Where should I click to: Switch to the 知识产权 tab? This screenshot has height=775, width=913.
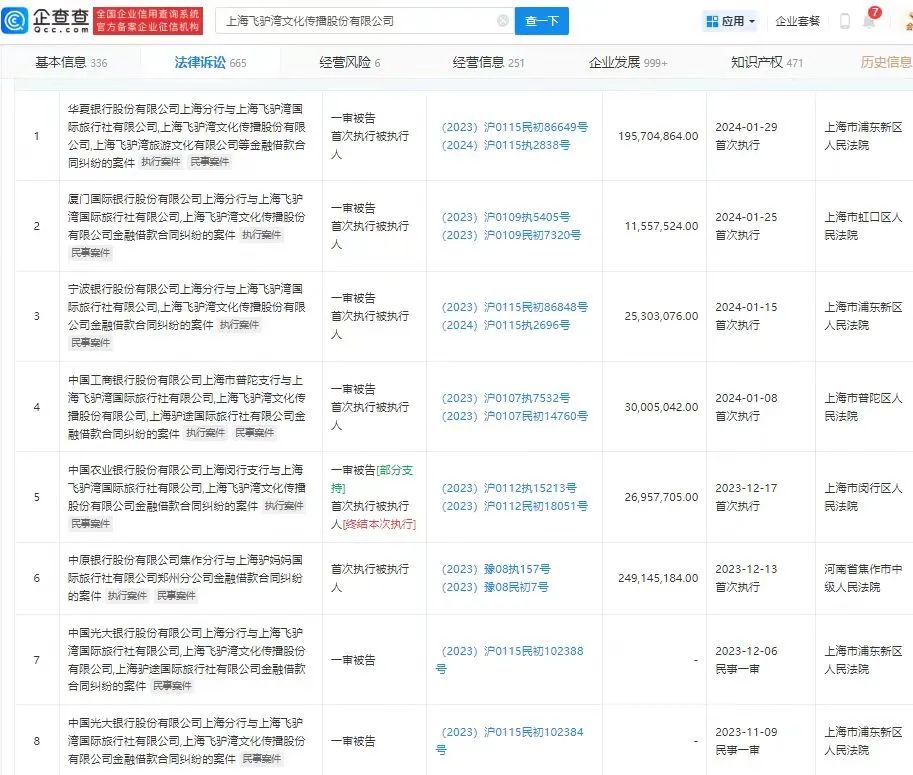(767, 62)
